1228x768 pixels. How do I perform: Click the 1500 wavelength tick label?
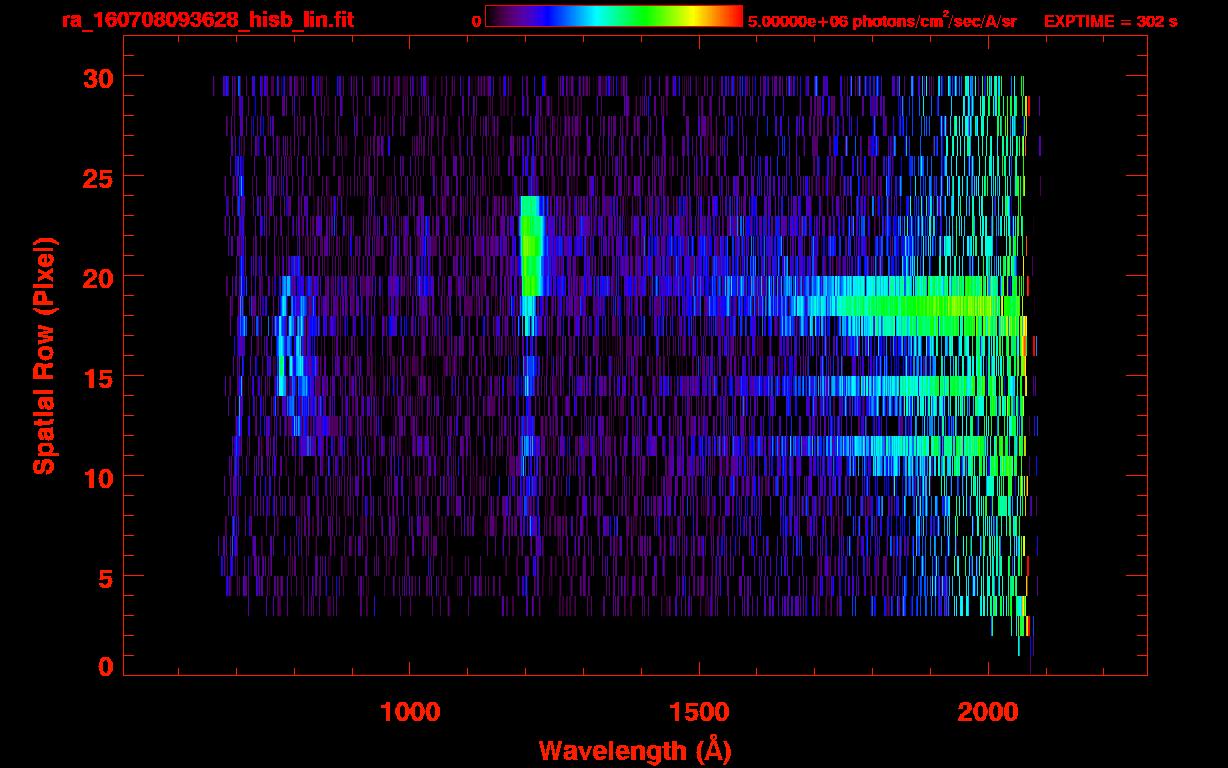click(x=699, y=713)
